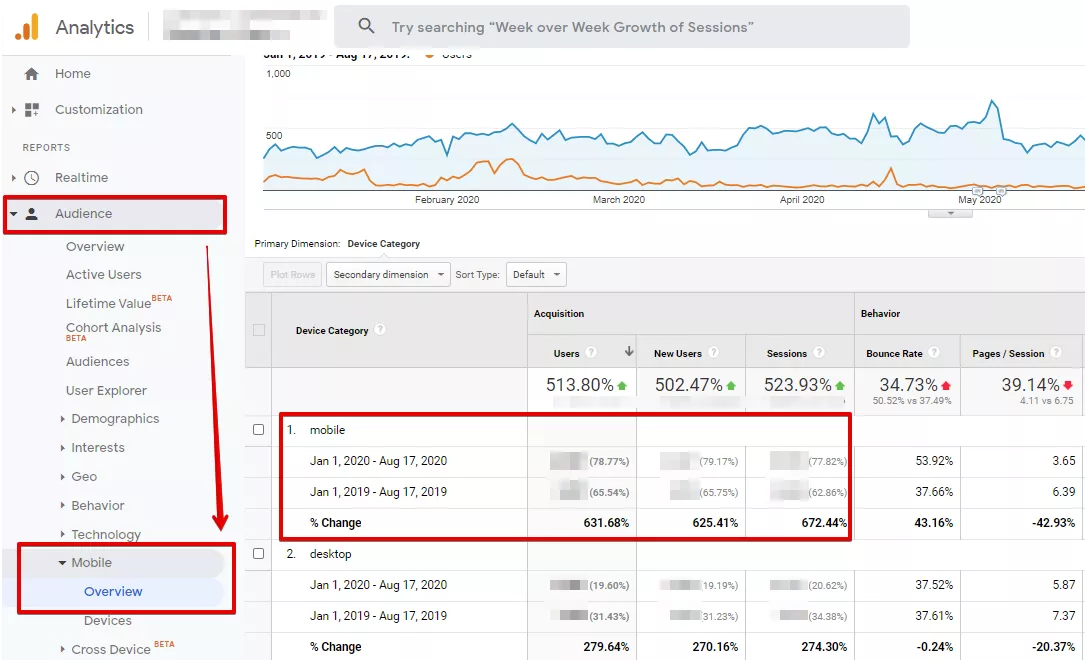The height and width of the screenshot is (660, 1085).
Task: Click the Home house icon
Action: pyautogui.click(x=31, y=73)
